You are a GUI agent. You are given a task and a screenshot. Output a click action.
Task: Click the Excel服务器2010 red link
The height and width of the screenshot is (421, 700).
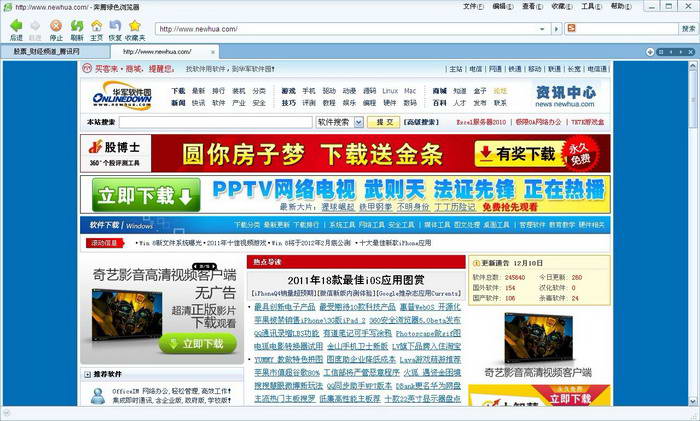(481, 122)
